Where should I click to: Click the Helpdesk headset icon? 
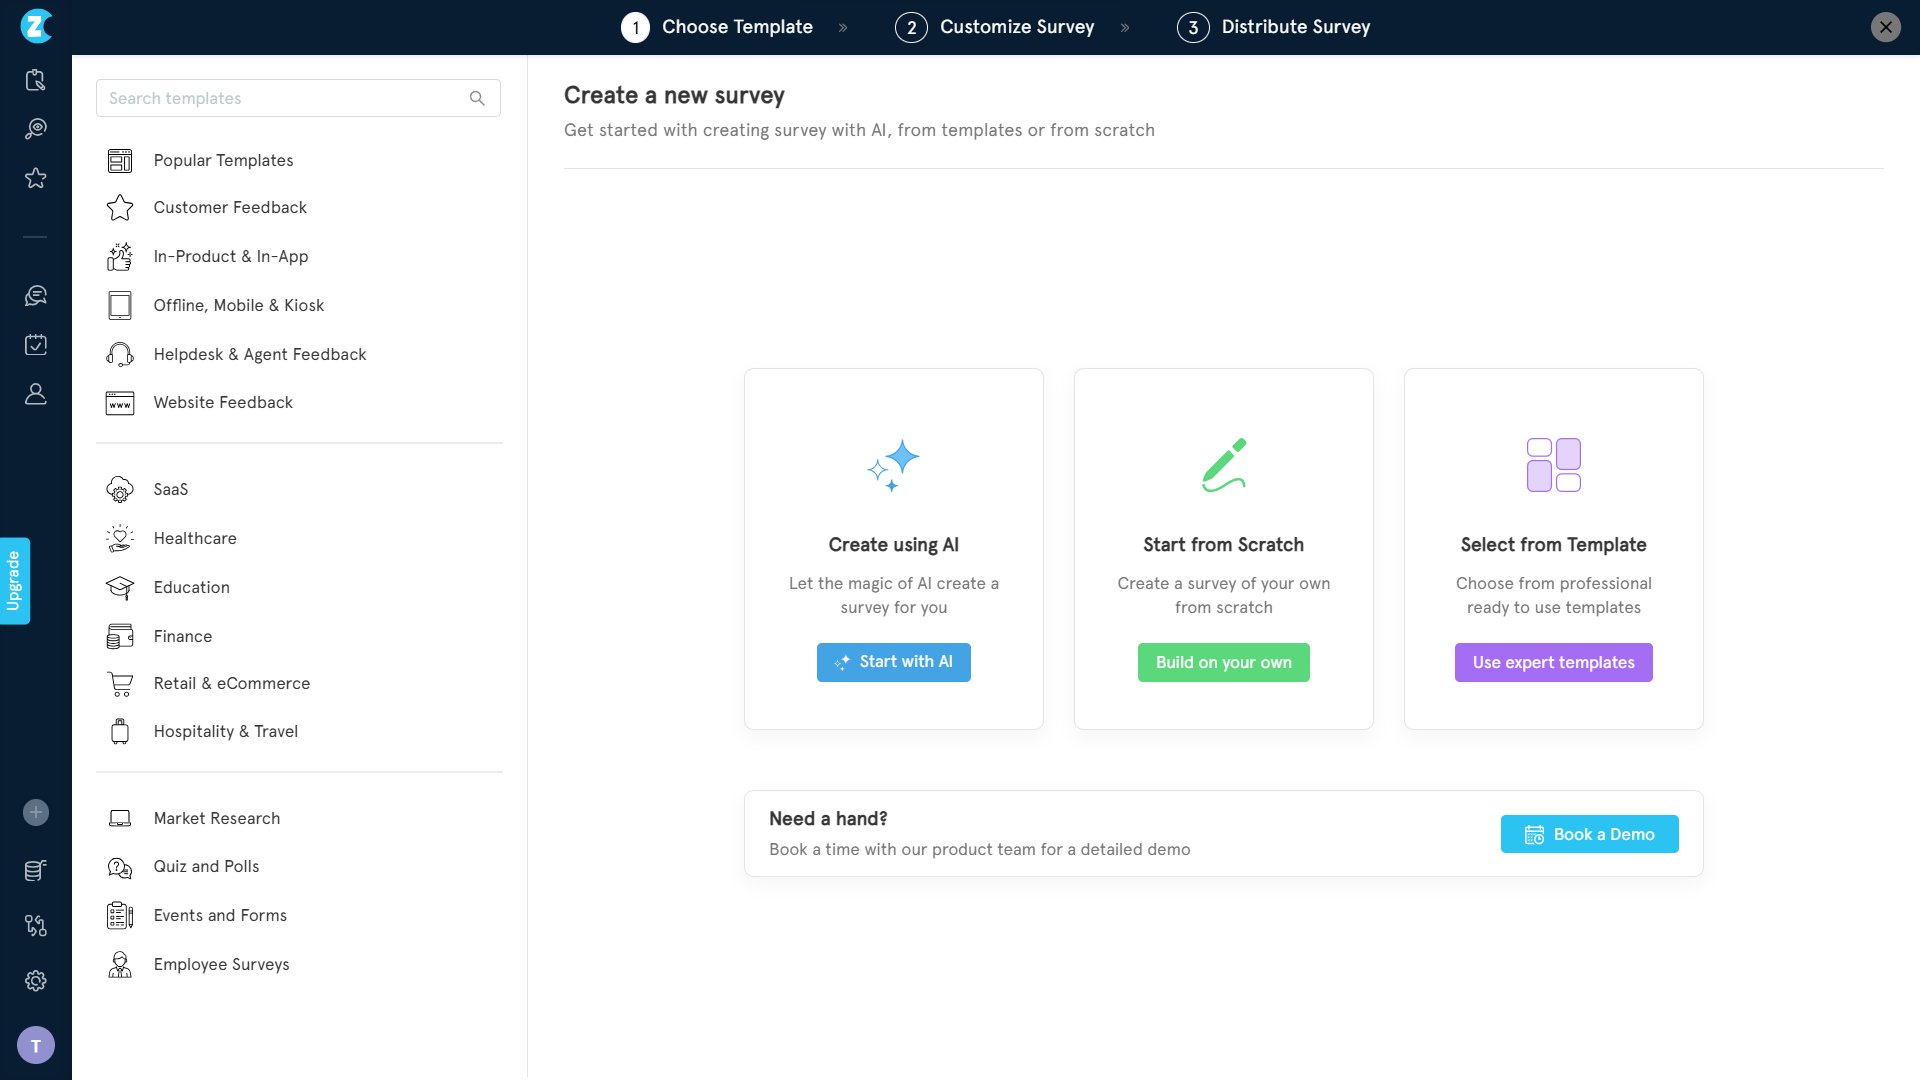tap(120, 354)
